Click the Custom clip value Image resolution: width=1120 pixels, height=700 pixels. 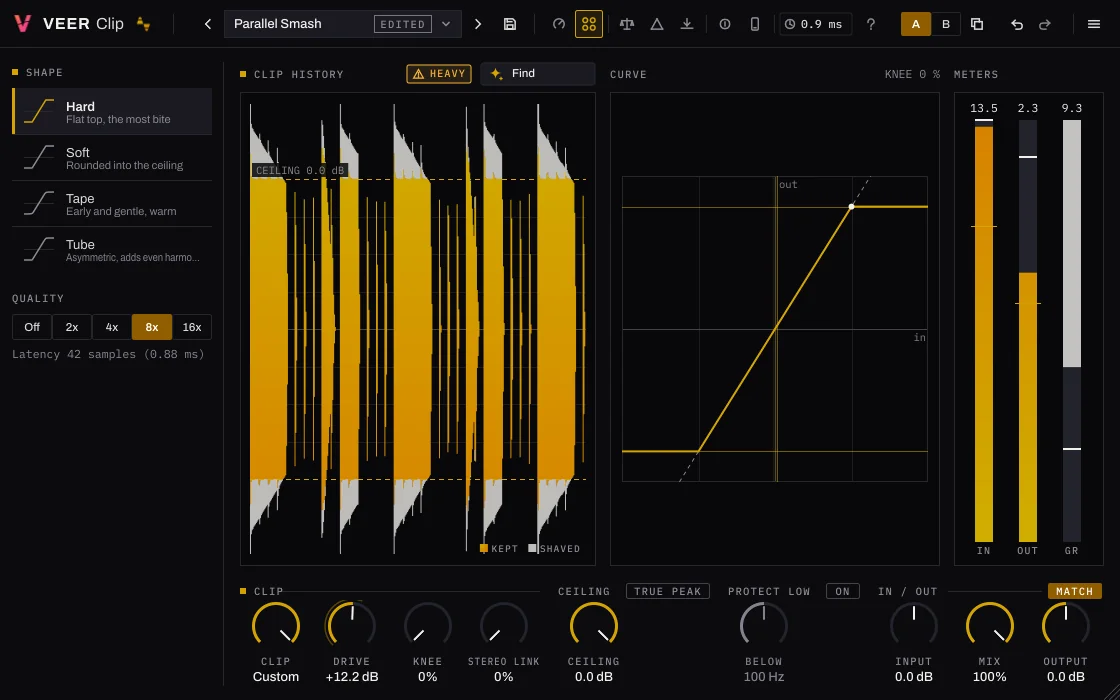[x=276, y=677]
